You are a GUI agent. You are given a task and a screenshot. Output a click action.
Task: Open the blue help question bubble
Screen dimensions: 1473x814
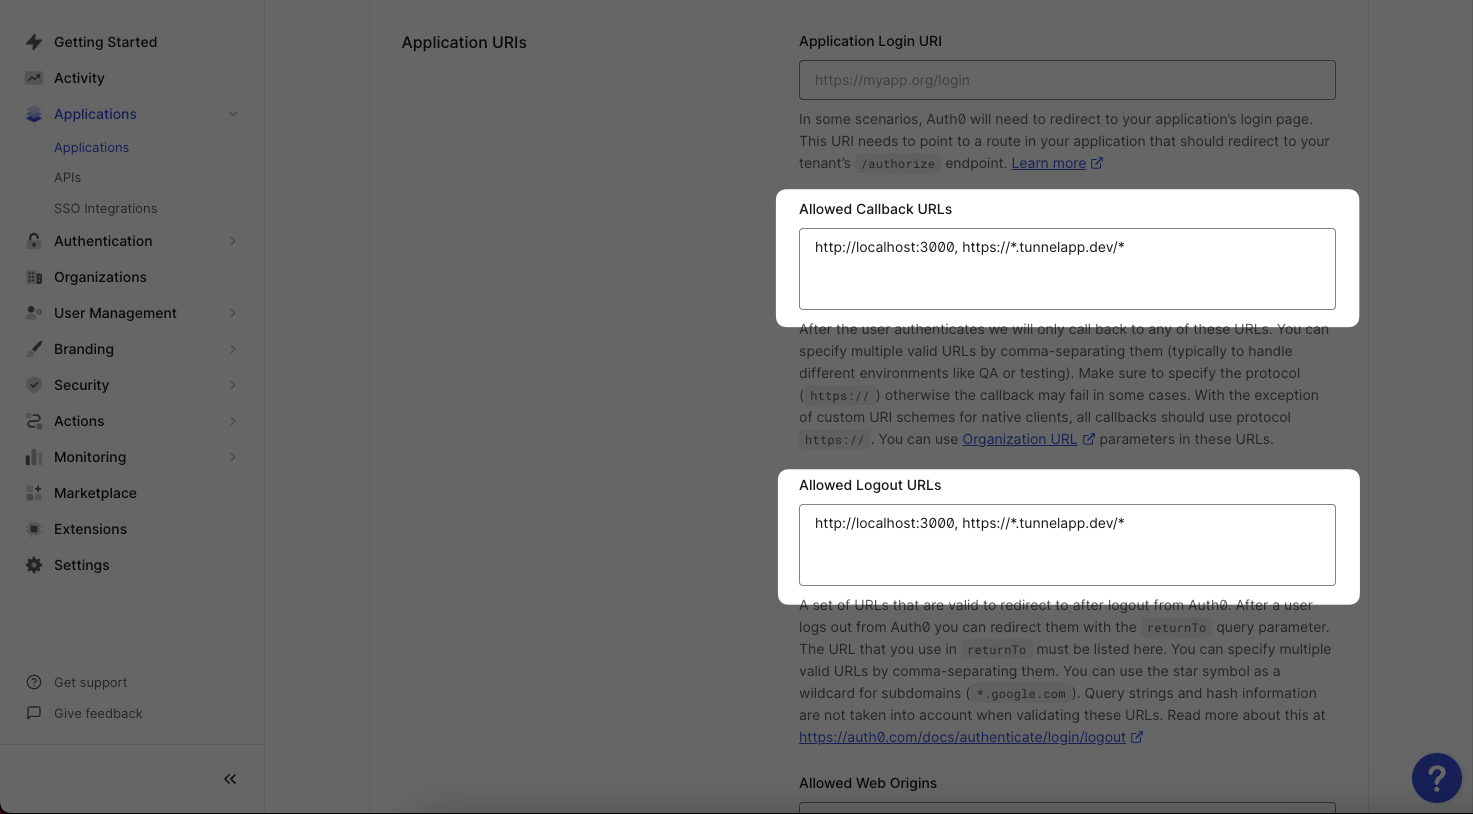coord(1437,778)
